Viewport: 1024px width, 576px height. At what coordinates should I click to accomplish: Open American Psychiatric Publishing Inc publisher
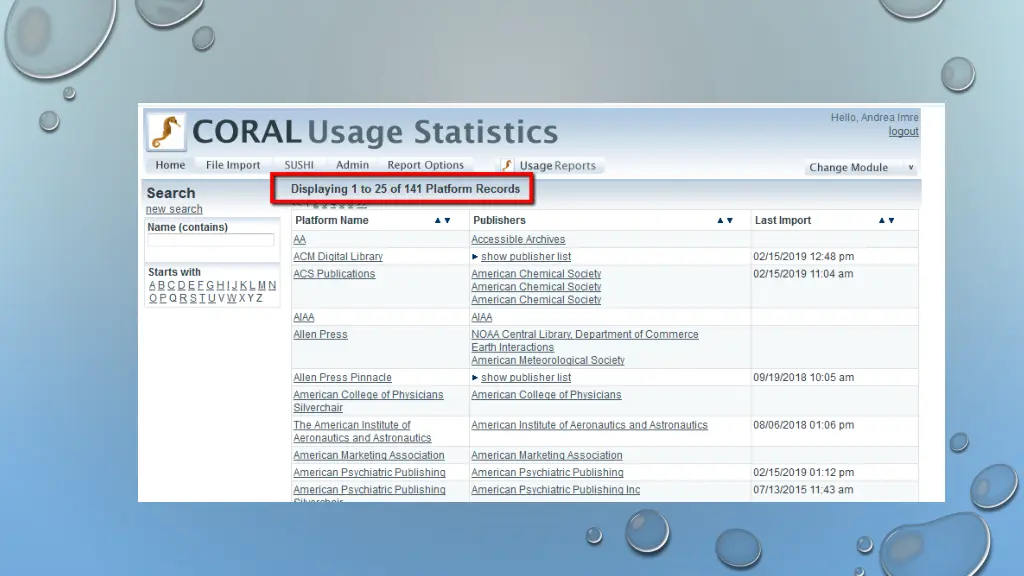[x=556, y=490]
